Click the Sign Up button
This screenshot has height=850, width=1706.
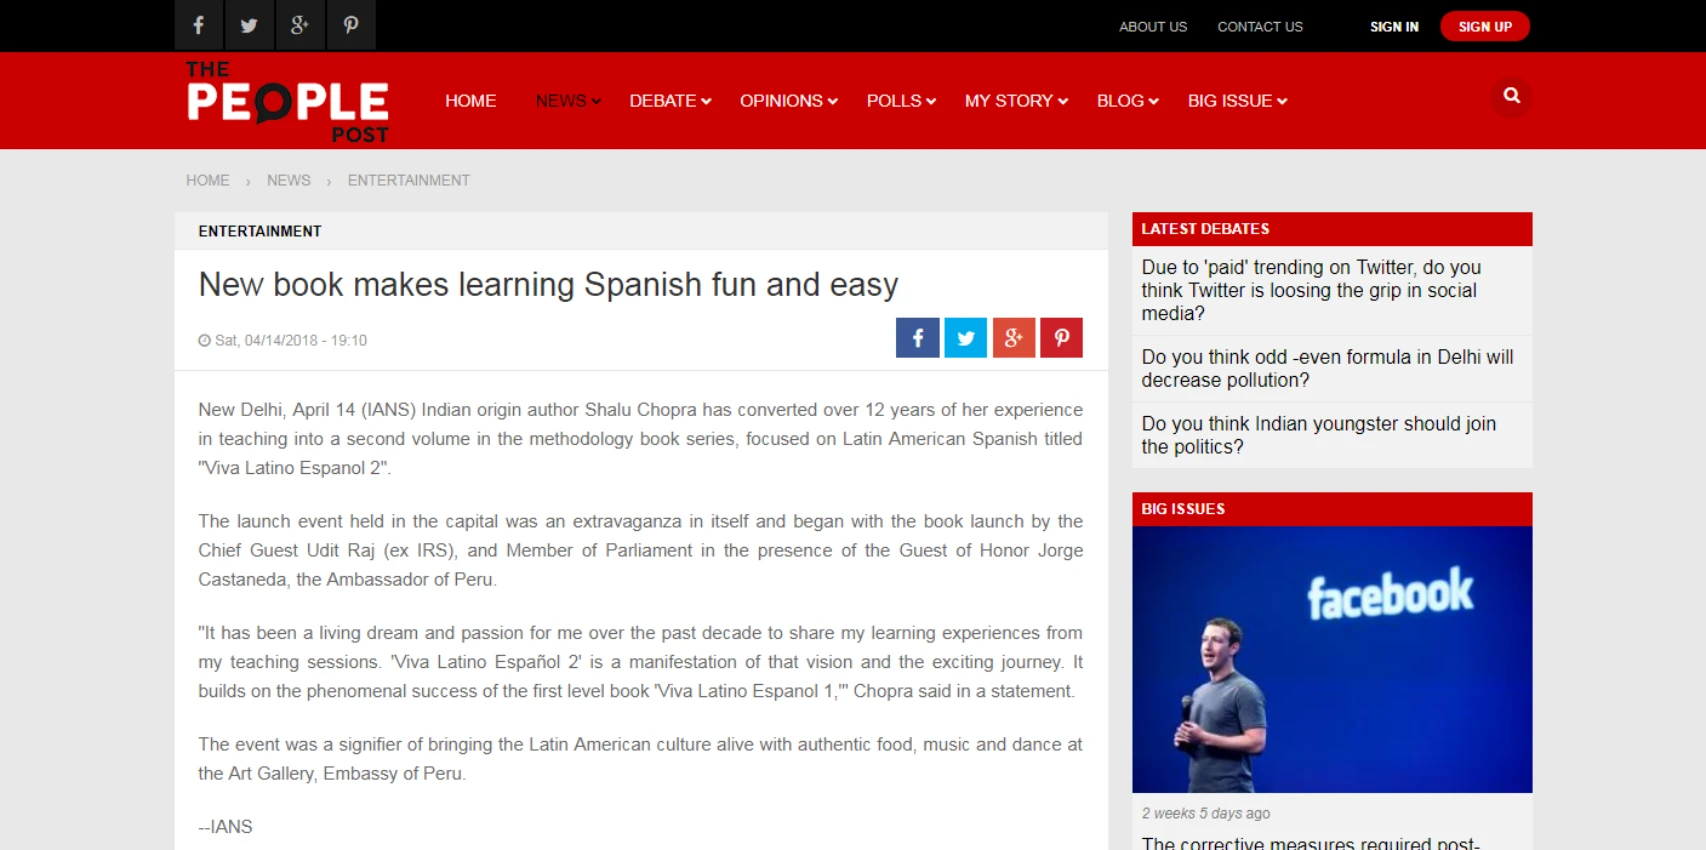[1484, 27]
